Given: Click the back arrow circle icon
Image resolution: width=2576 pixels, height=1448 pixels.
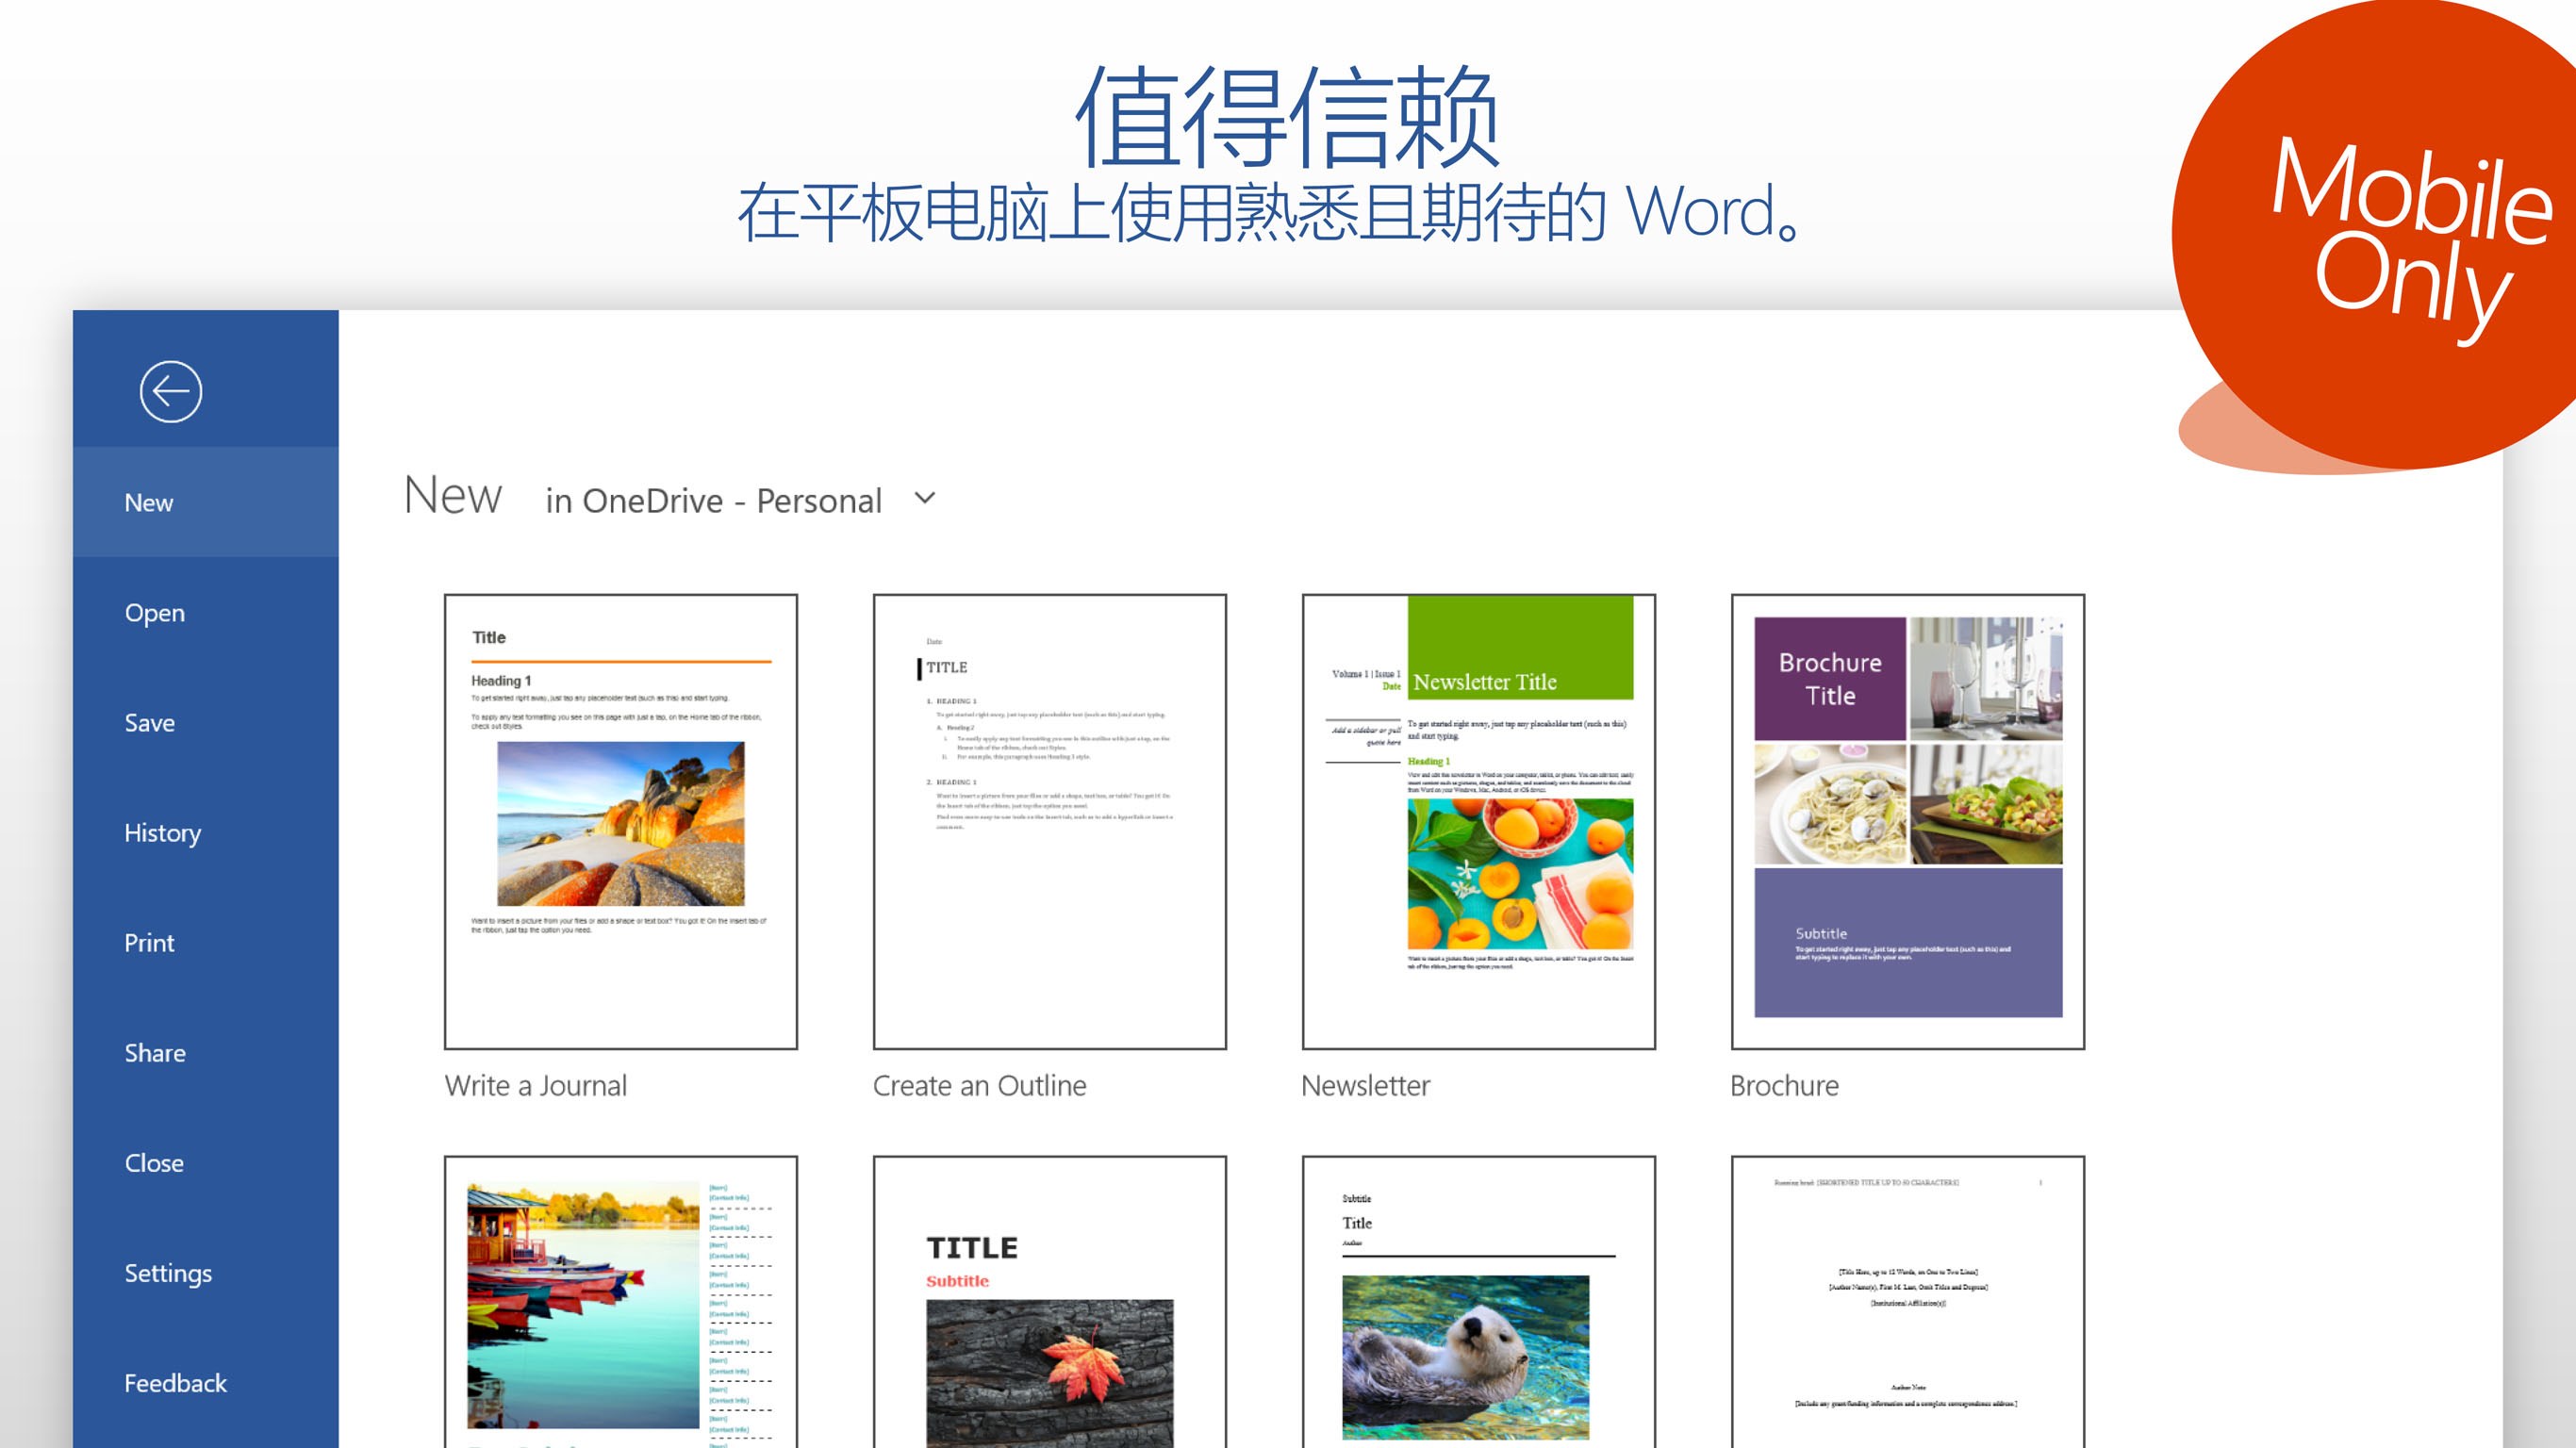Looking at the screenshot, I should click(x=170, y=391).
